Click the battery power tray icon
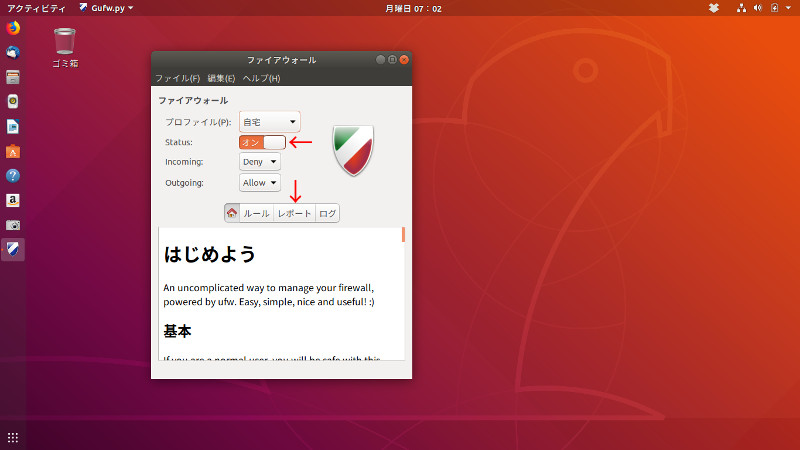 (774, 8)
